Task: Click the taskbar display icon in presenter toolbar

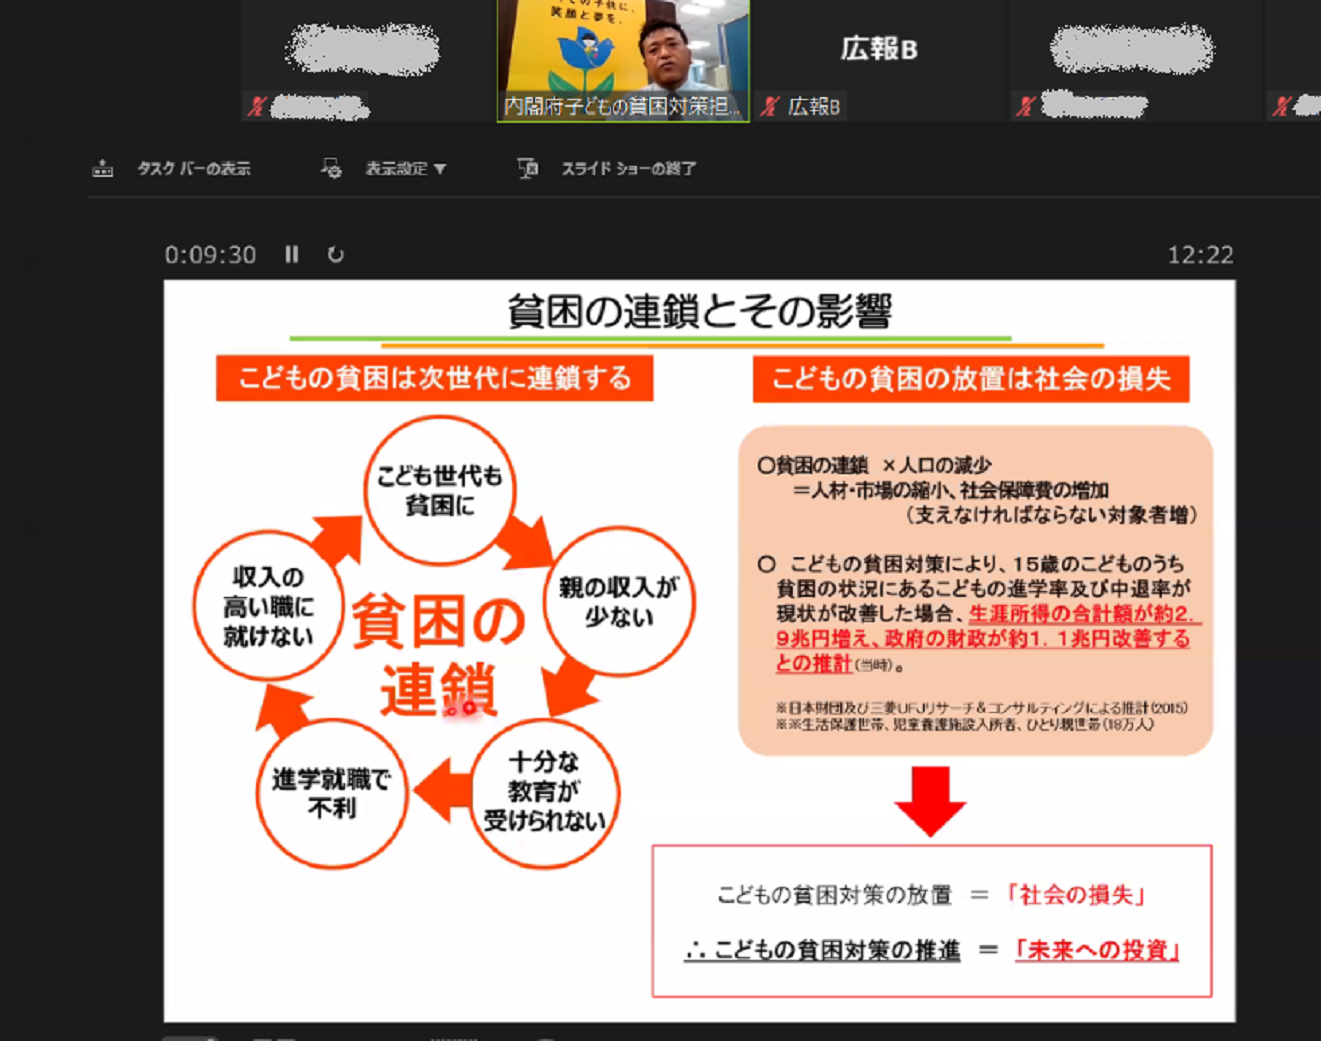Action: (x=103, y=169)
